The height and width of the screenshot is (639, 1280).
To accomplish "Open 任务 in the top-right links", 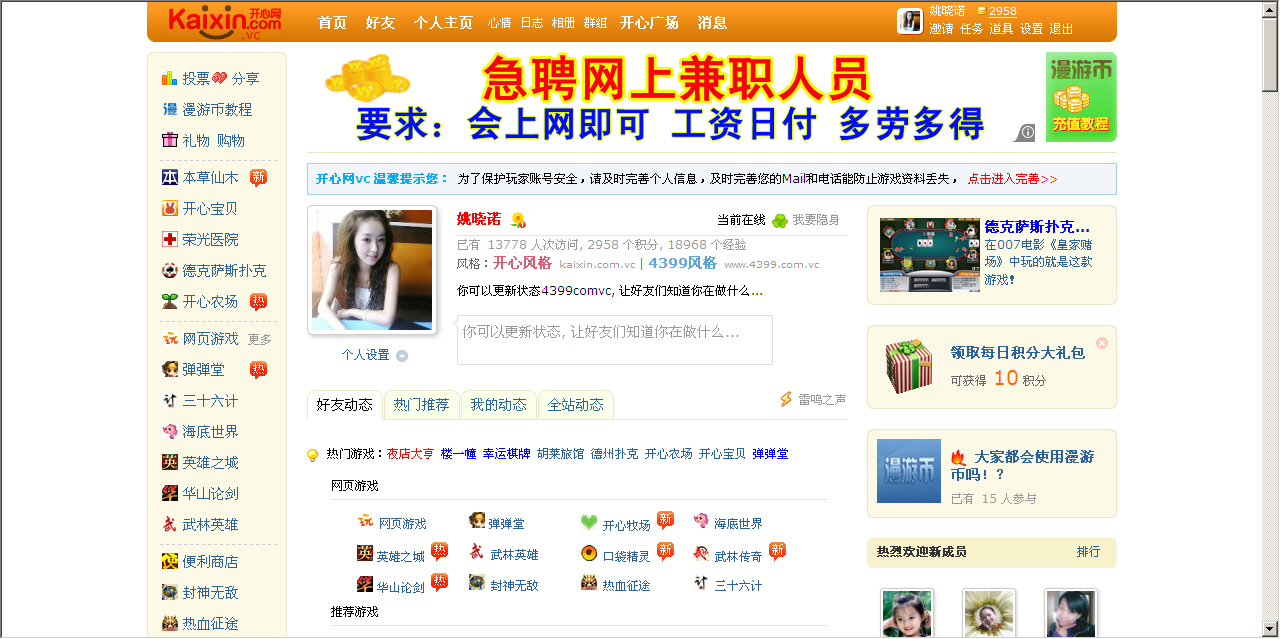I will pos(971,29).
